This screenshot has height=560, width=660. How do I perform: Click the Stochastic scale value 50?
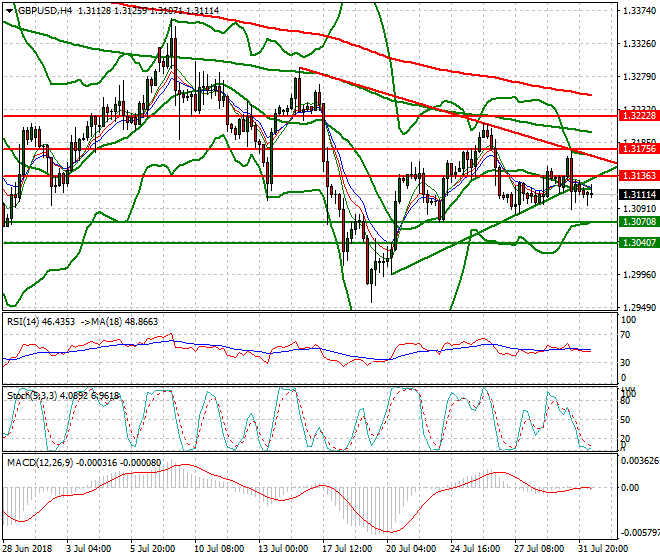pyautogui.click(x=625, y=420)
